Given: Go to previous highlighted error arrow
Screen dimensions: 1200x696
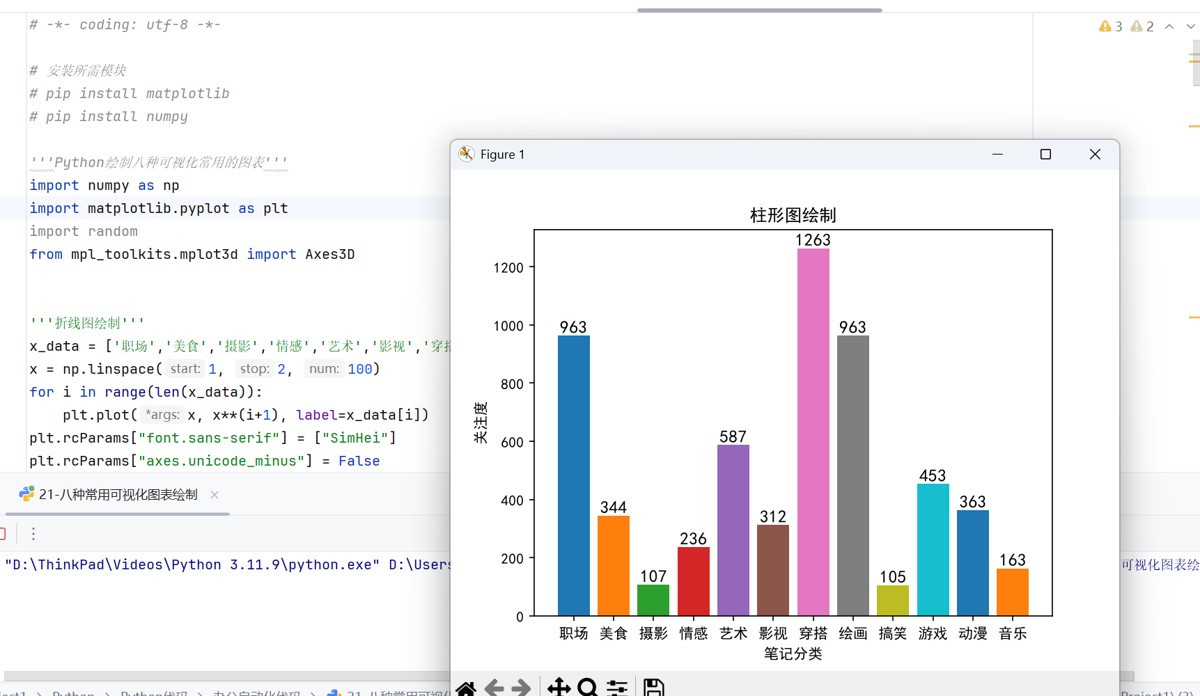Looking at the screenshot, I should [1168, 27].
